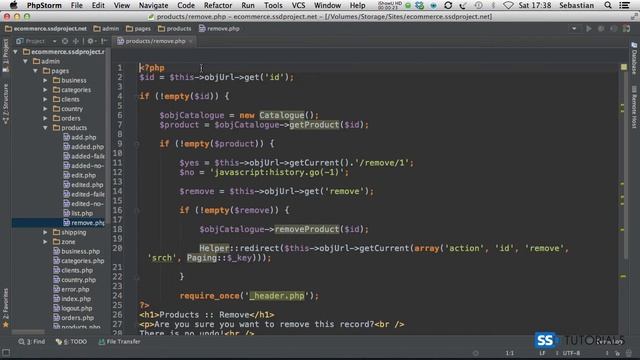Image resolution: width=640 pixels, height=360 pixels.
Task: Open the Navigate menu
Action: (153, 5)
